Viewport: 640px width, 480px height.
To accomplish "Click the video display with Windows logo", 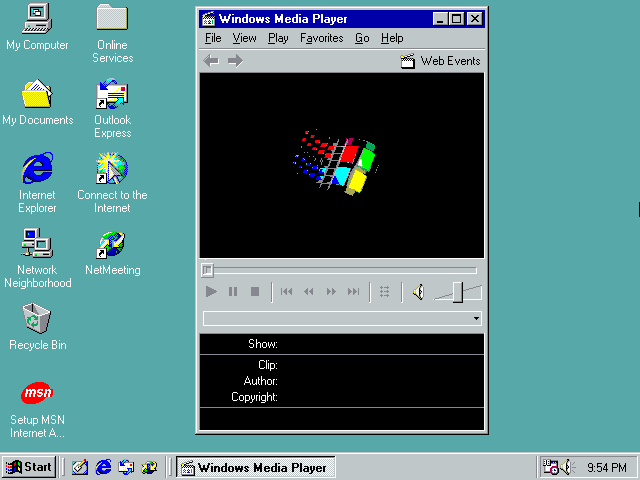I will tap(342, 165).
